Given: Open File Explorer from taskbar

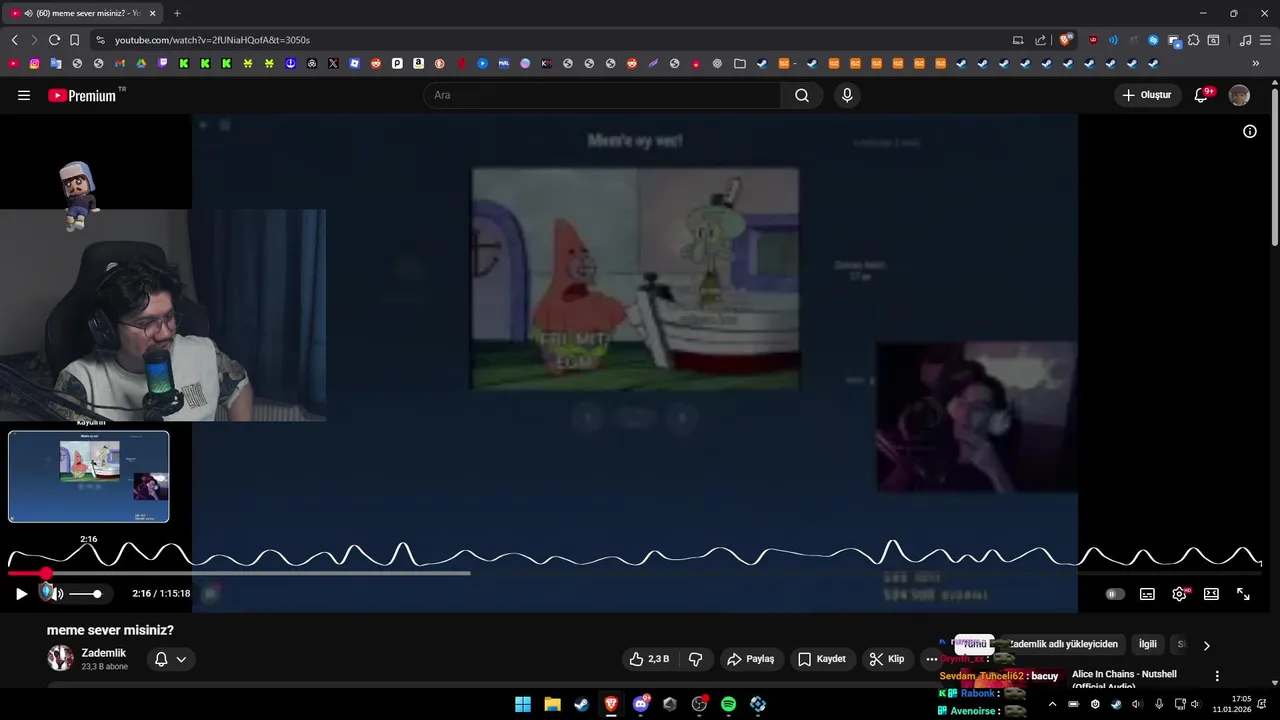Looking at the screenshot, I should coord(552,704).
